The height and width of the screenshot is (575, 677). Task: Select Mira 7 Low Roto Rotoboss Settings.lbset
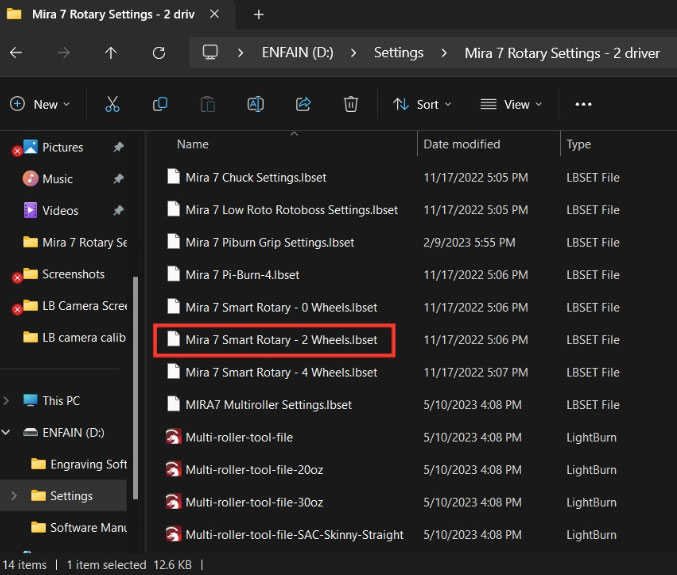[x=291, y=210]
